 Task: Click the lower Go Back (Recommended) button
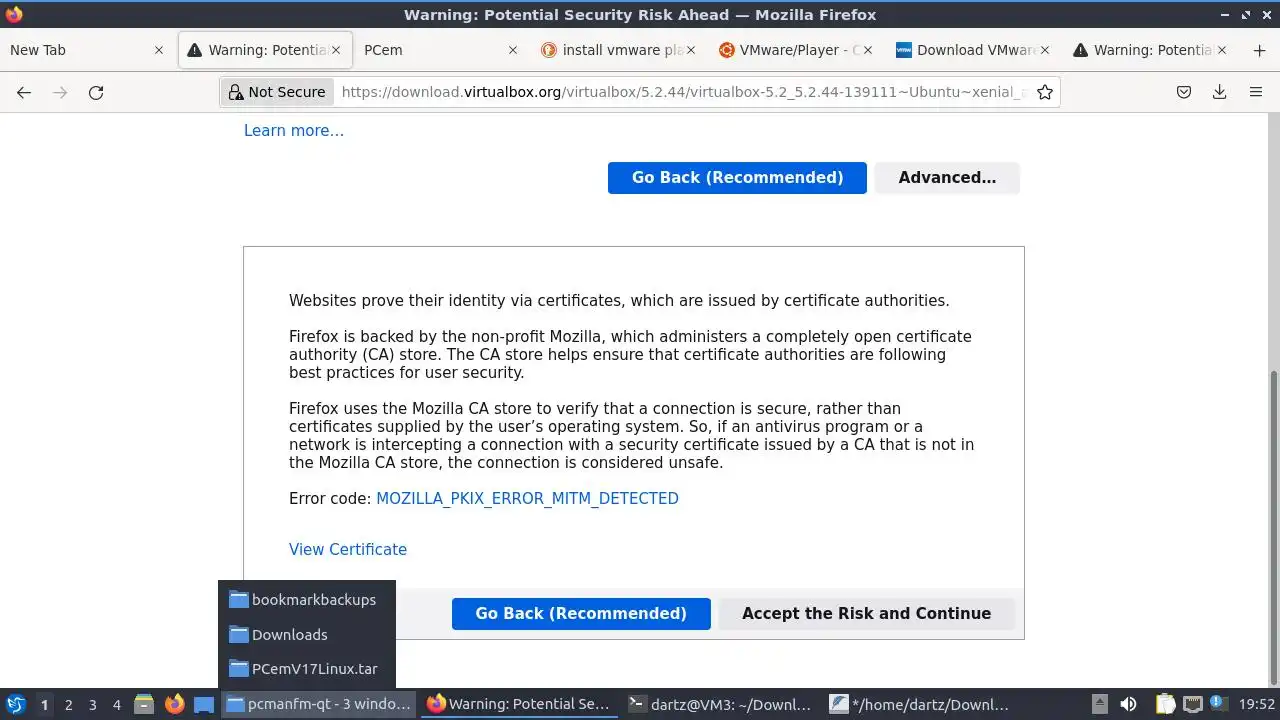coord(581,613)
